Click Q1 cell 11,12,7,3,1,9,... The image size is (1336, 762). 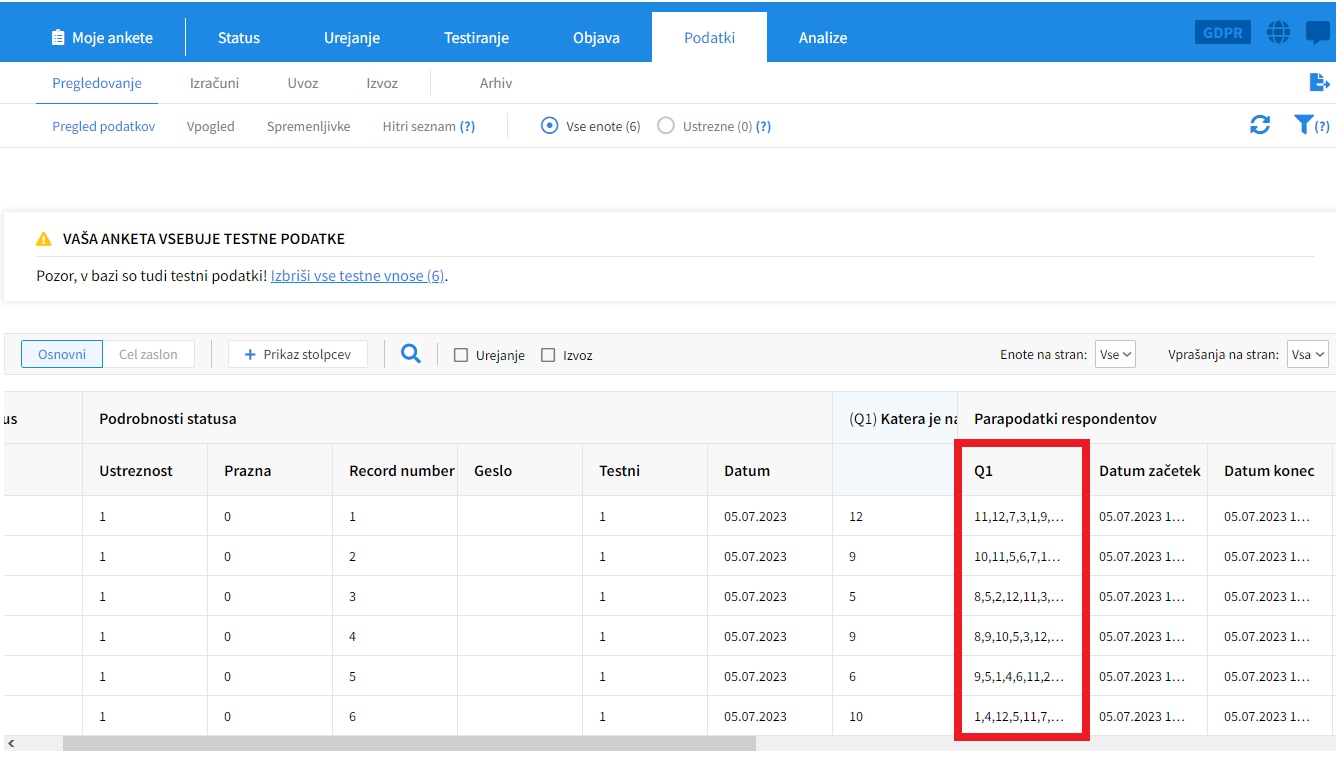tap(1020, 516)
